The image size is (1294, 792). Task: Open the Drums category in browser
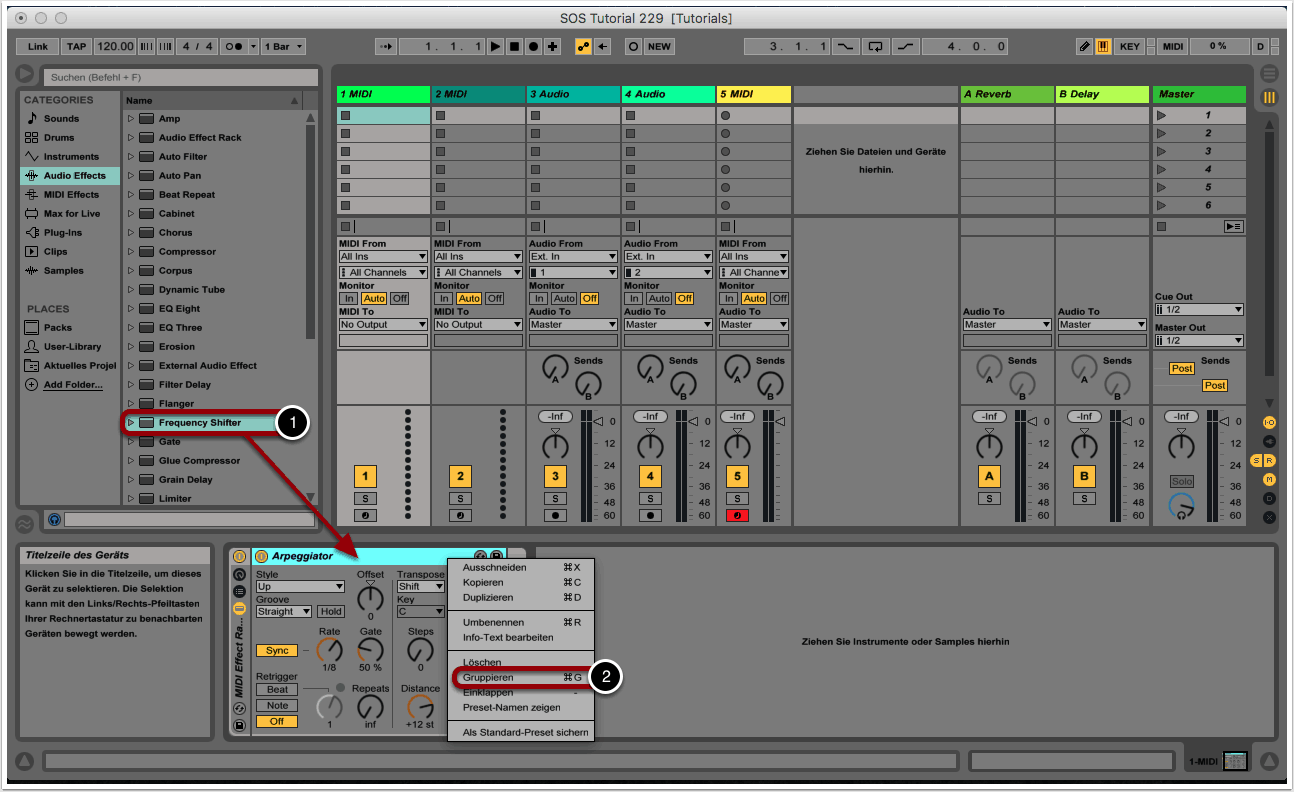59,137
